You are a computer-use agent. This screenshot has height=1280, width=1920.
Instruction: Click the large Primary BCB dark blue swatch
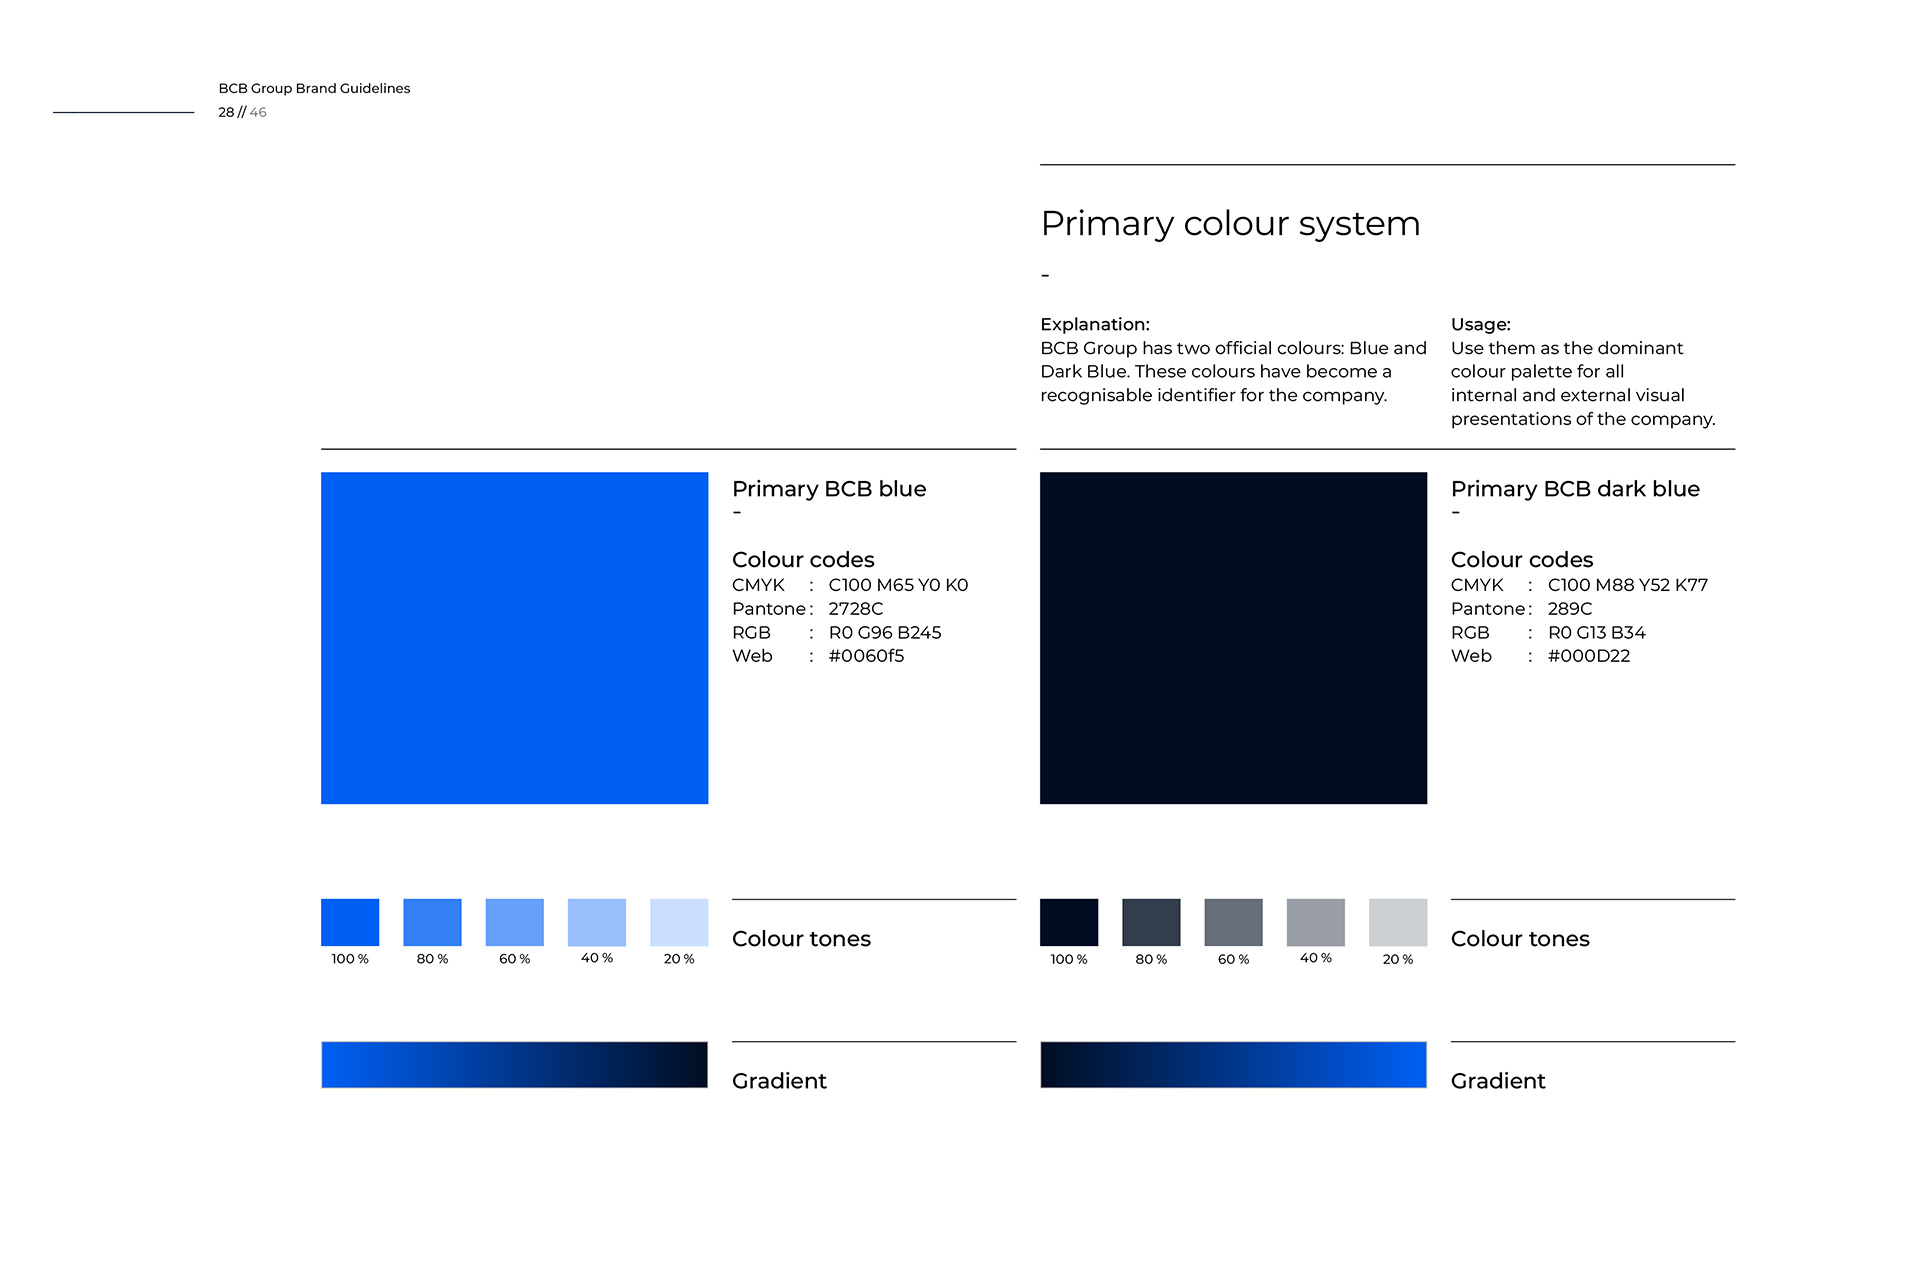pyautogui.click(x=1233, y=638)
